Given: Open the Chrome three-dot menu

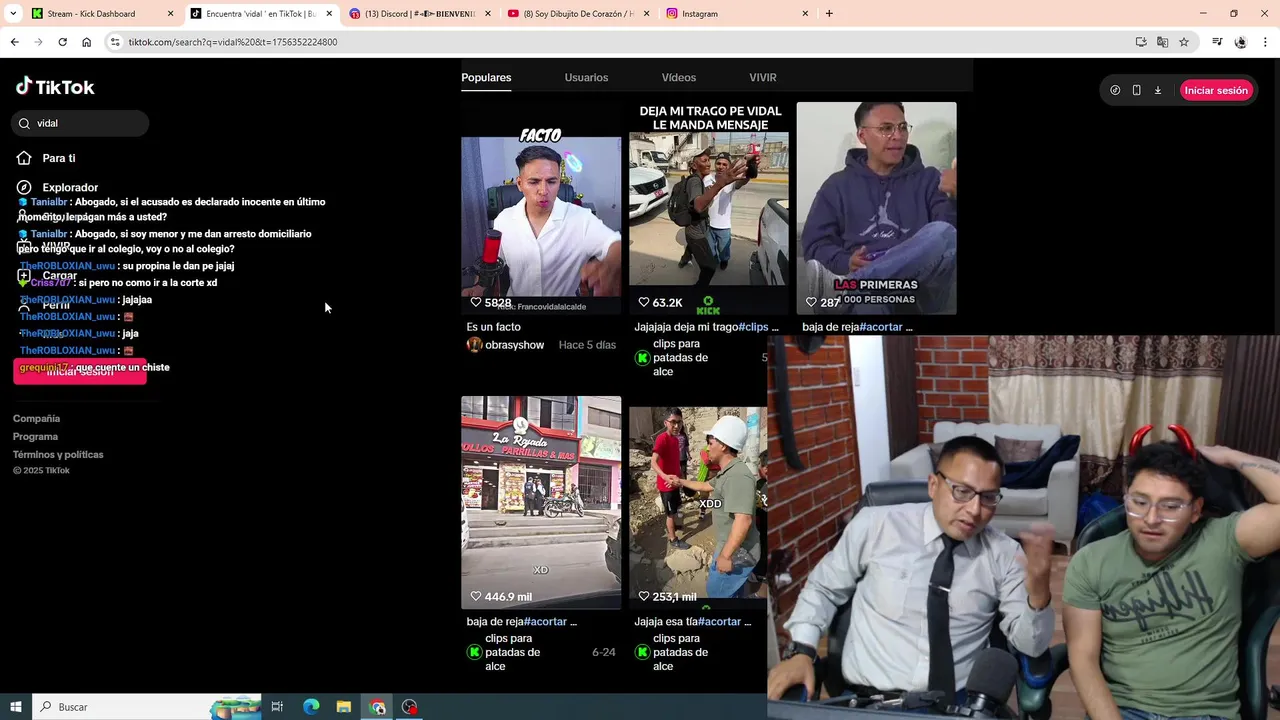Looking at the screenshot, I should (x=1265, y=42).
